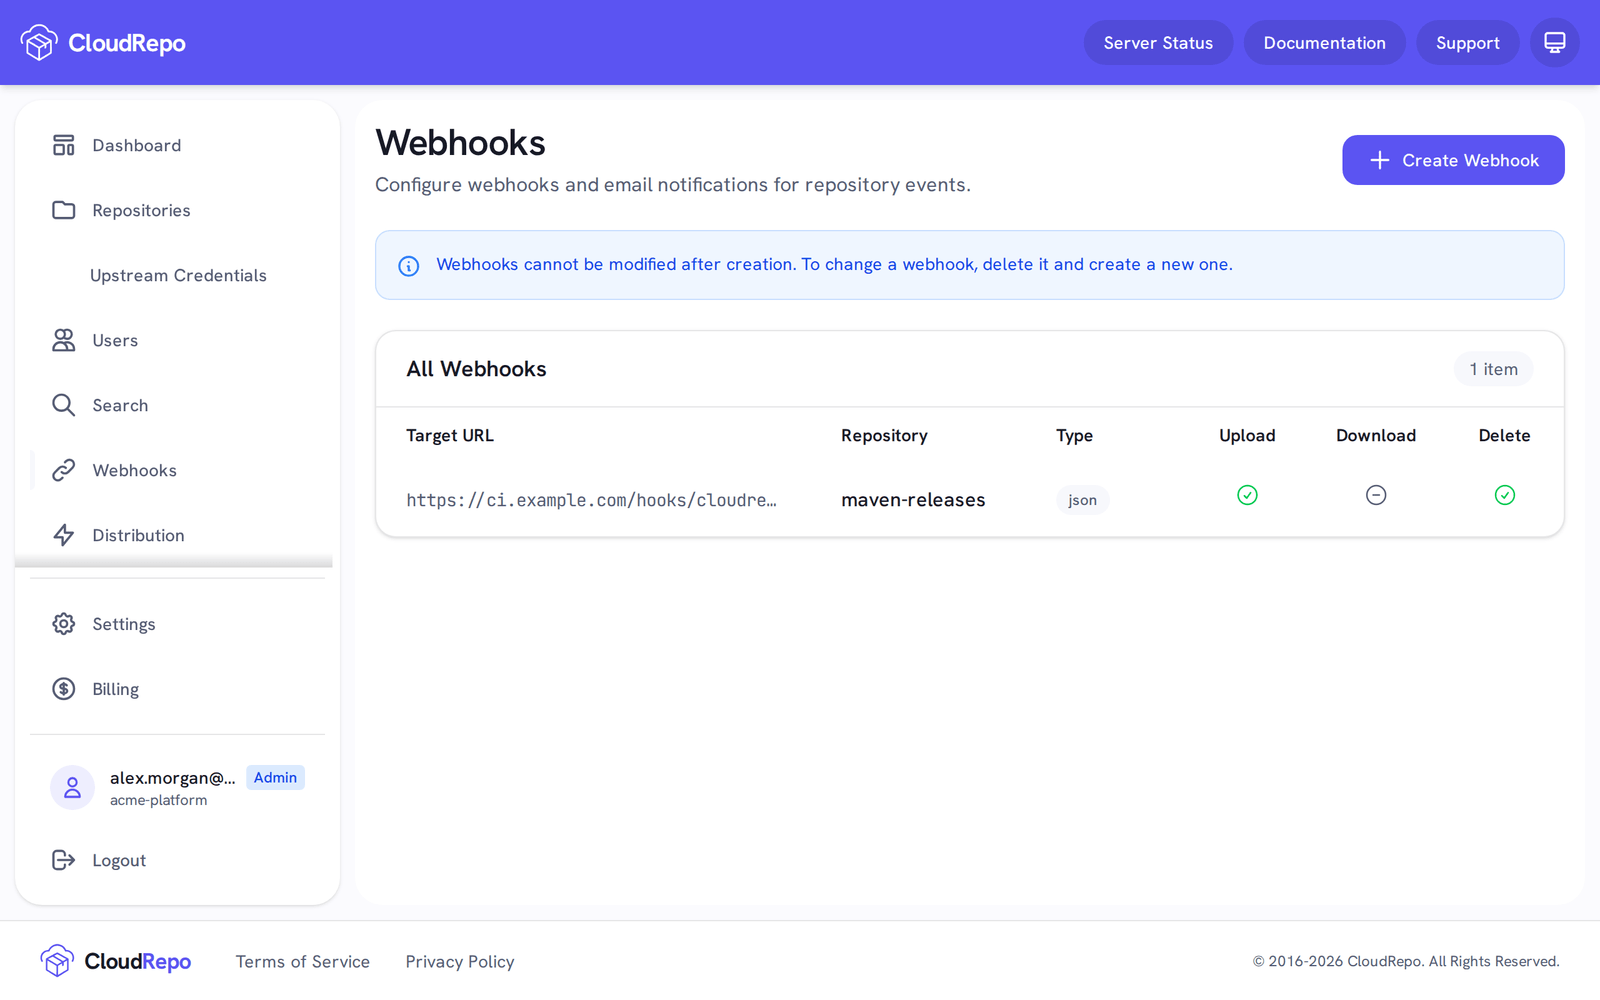Open the Privacy Policy link
Screen dimensions: 1600x1000
click(x=460, y=962)
